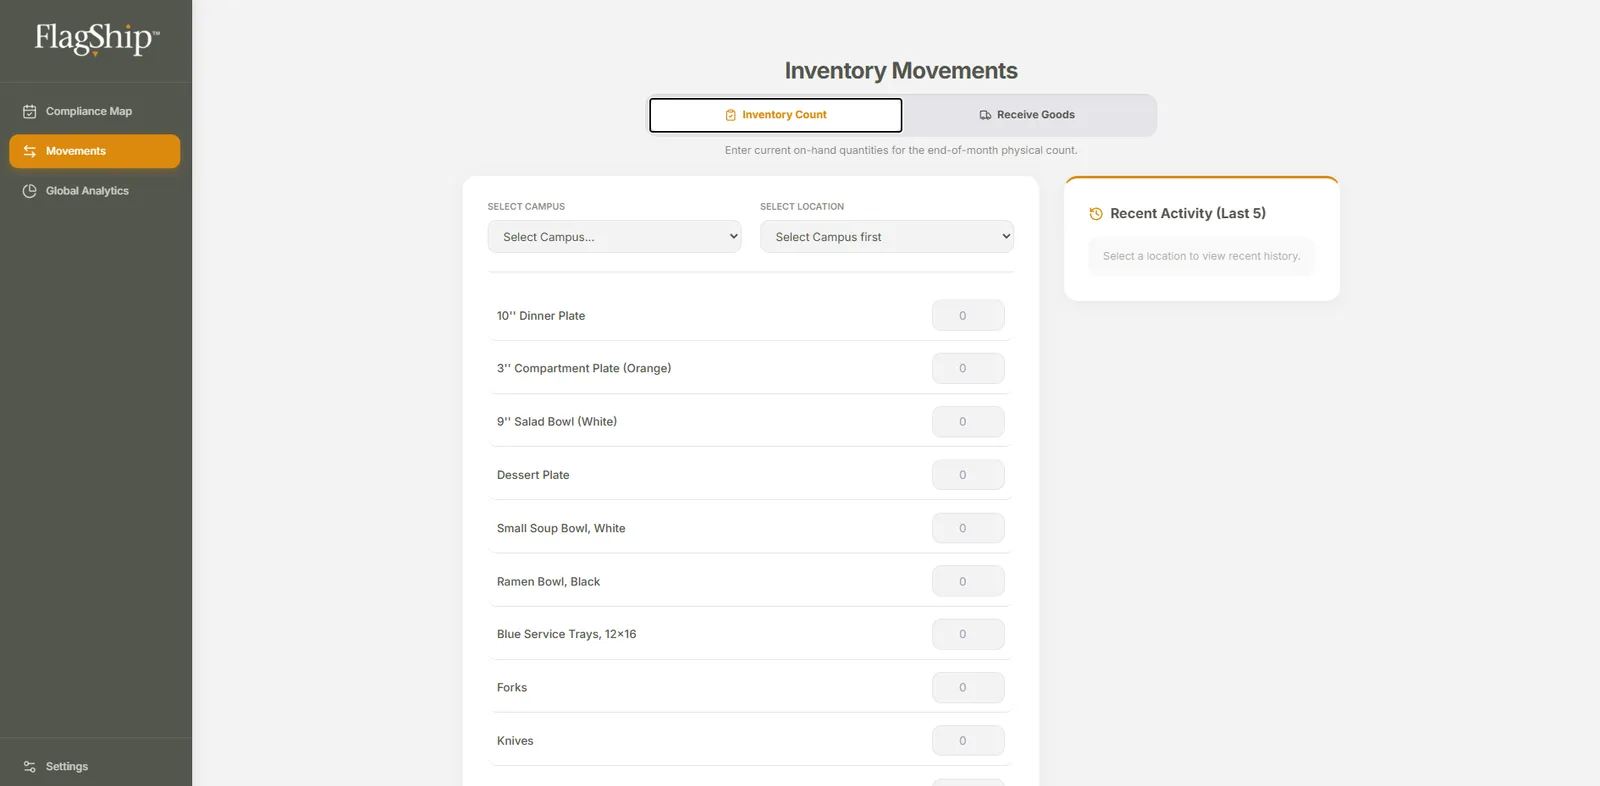Click the 10'' Dinner Plate quantity field

[x=968, y=316]
